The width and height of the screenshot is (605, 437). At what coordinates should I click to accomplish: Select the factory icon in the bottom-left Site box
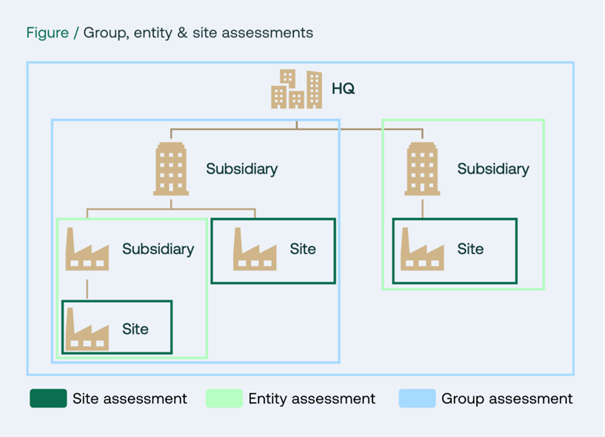pyautogui.click(x=87, y=329)
